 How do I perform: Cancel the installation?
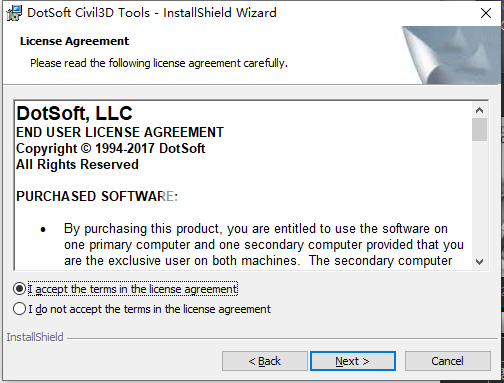click(447, 361)
